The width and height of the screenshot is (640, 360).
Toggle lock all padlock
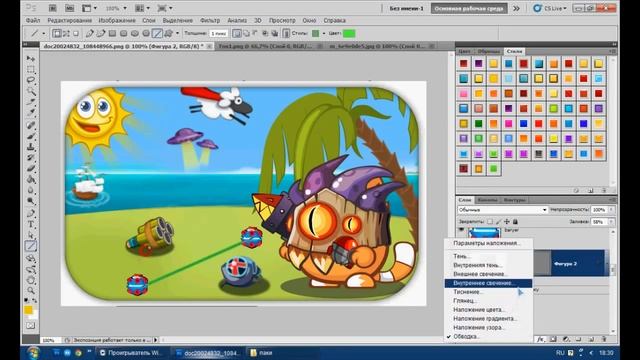(516, 222)
